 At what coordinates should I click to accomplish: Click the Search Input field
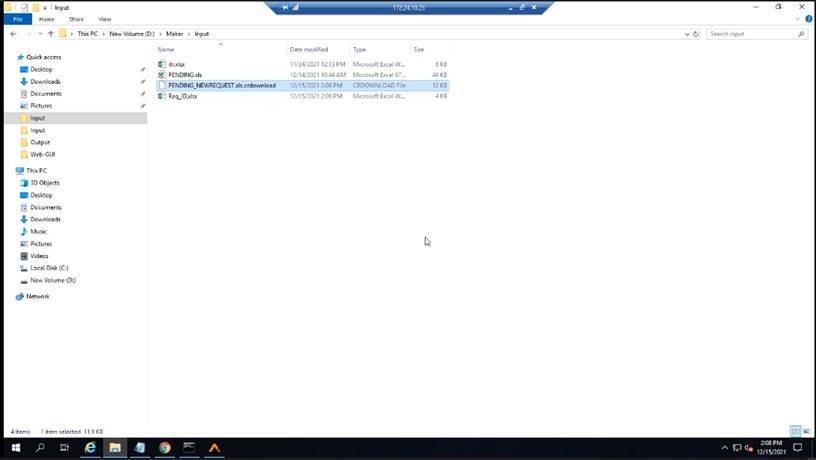(x=752, y=34)
